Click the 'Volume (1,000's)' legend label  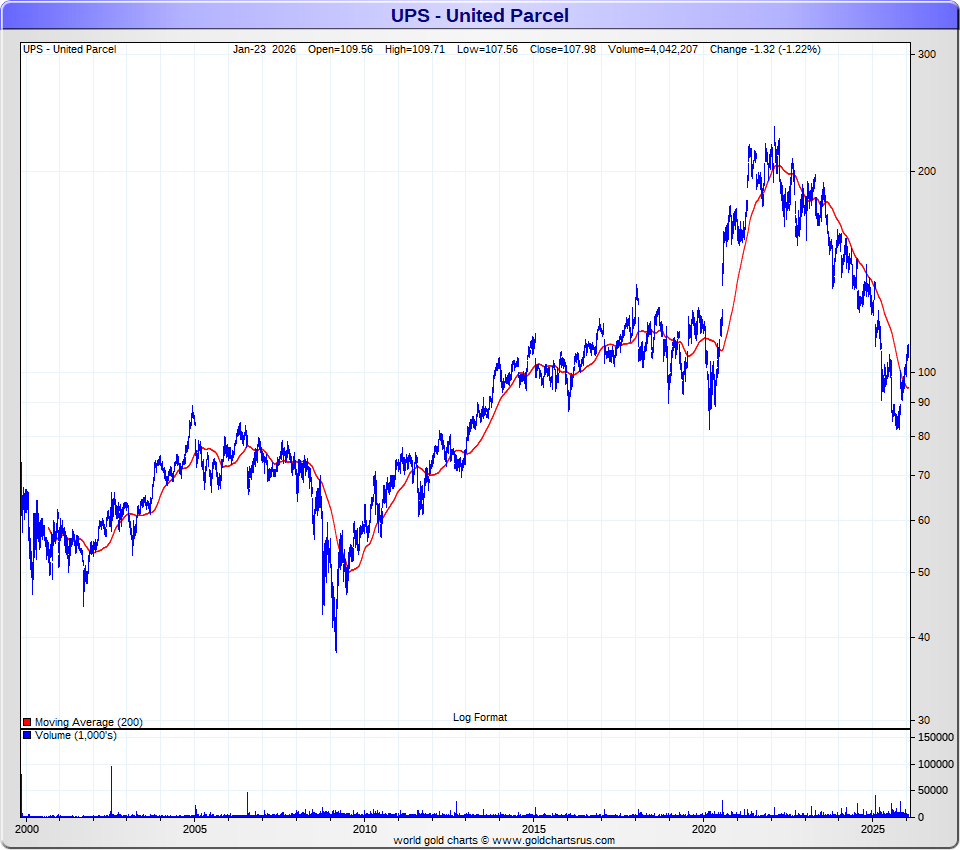tap(76, 735)
